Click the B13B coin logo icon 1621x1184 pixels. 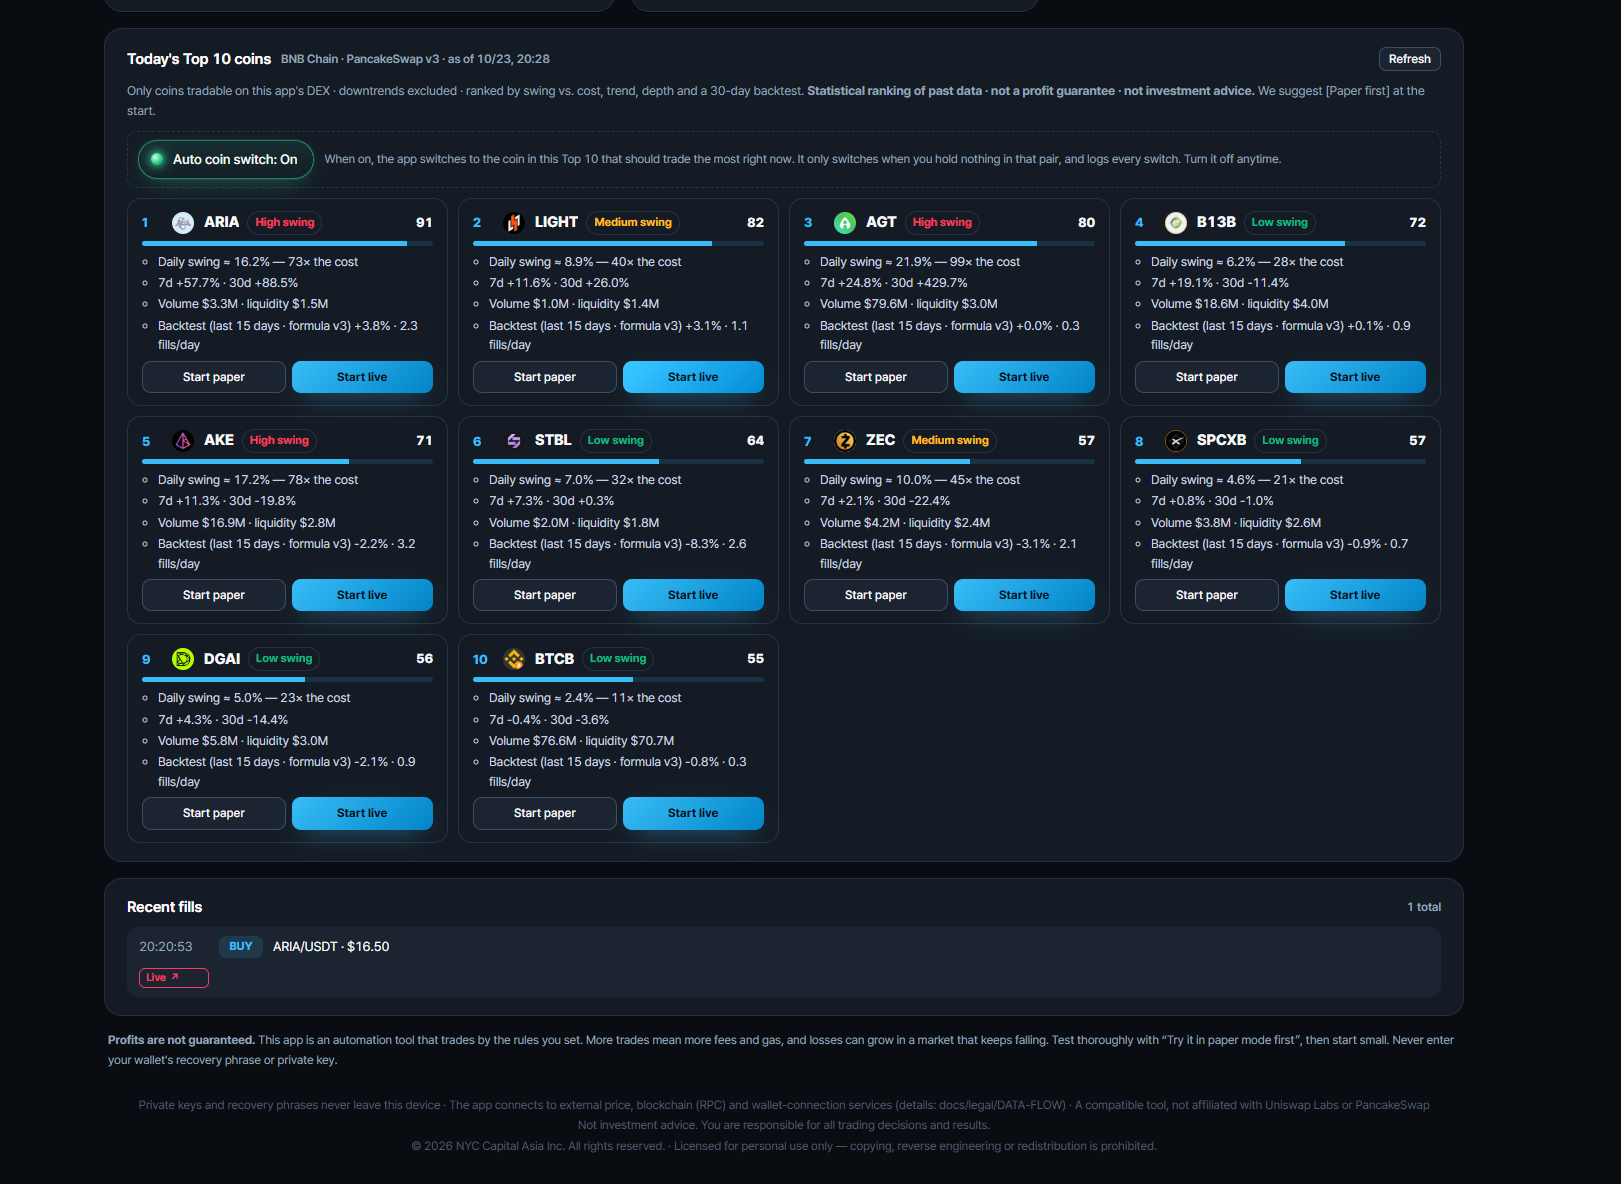coord(1176,222)
